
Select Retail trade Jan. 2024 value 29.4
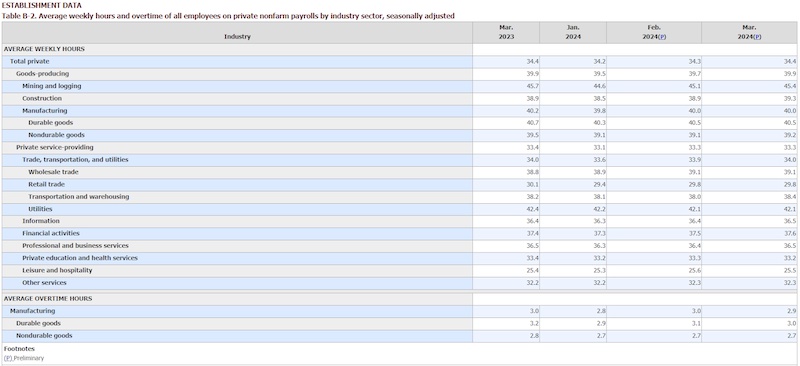click(x=599, y=184)
